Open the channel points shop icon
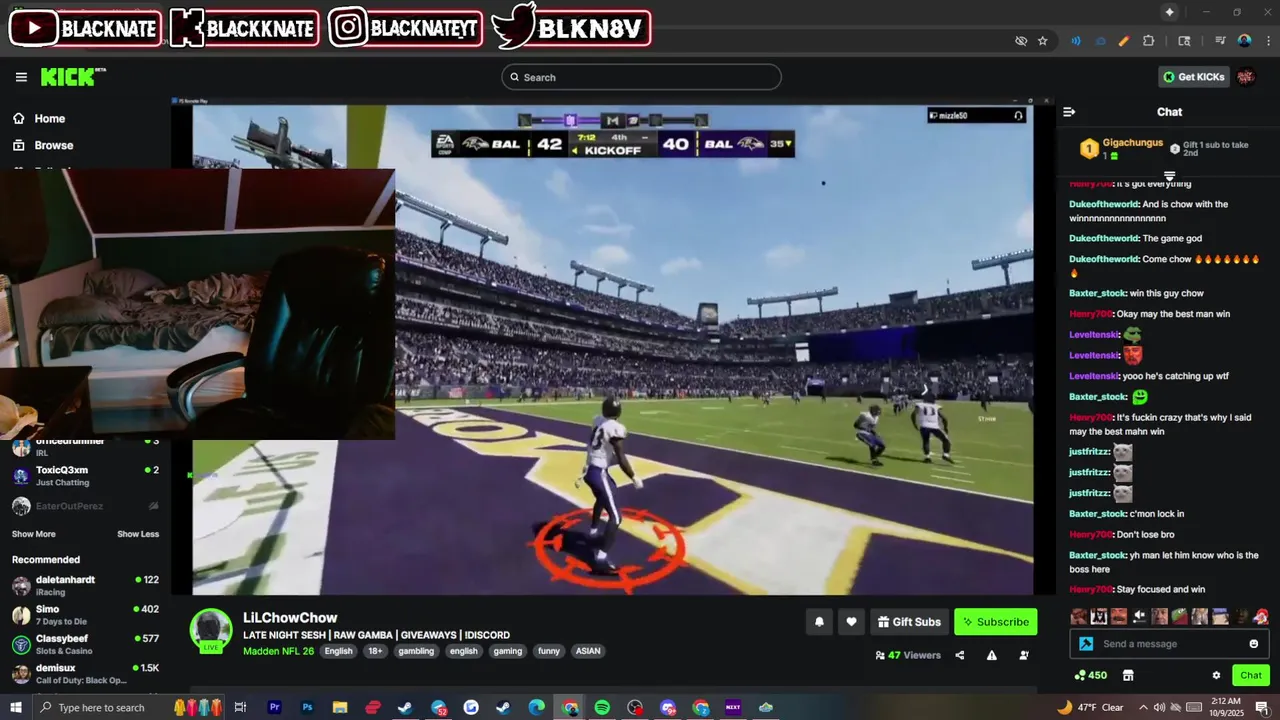1280x720 pixels. (1128, 675)
